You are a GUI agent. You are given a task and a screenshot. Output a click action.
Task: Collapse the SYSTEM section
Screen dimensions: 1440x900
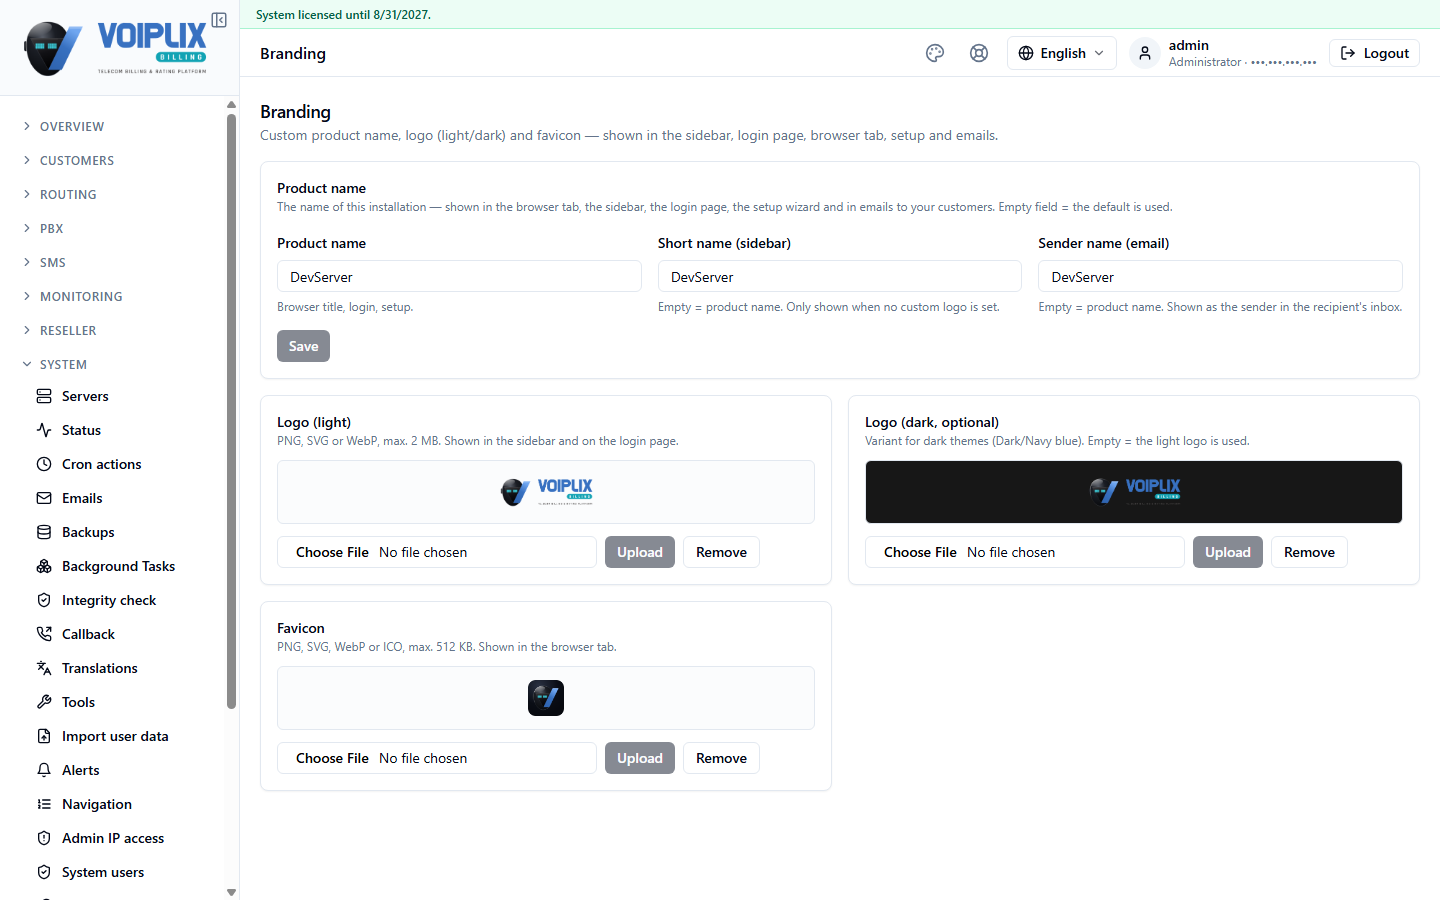coord(63,364)
